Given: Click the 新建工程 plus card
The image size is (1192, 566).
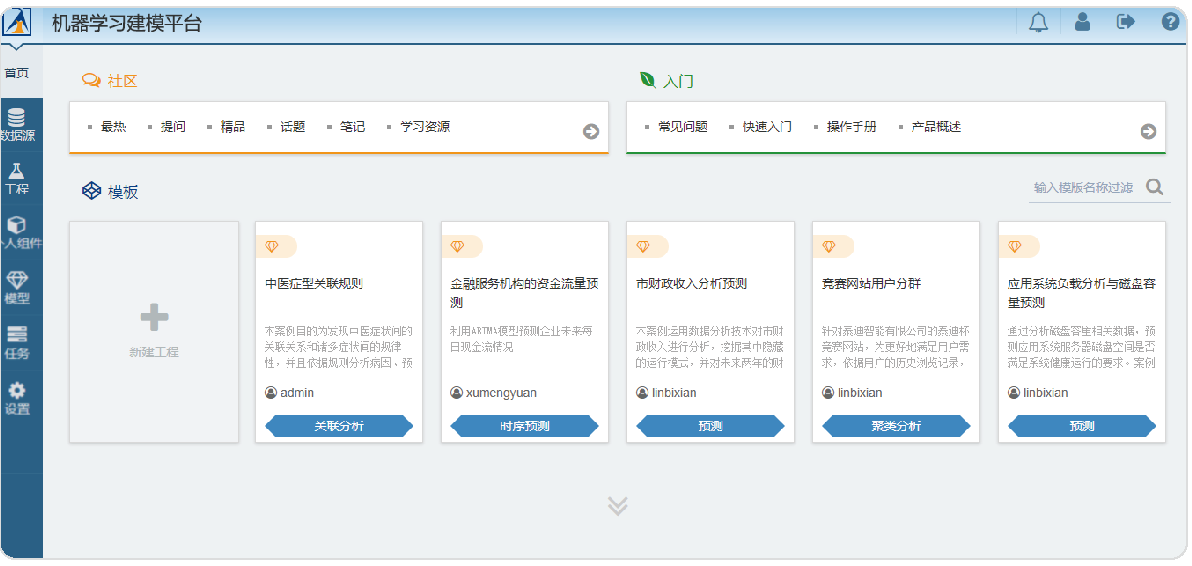Looking at the screenshot, I should (x=154, y=332).
